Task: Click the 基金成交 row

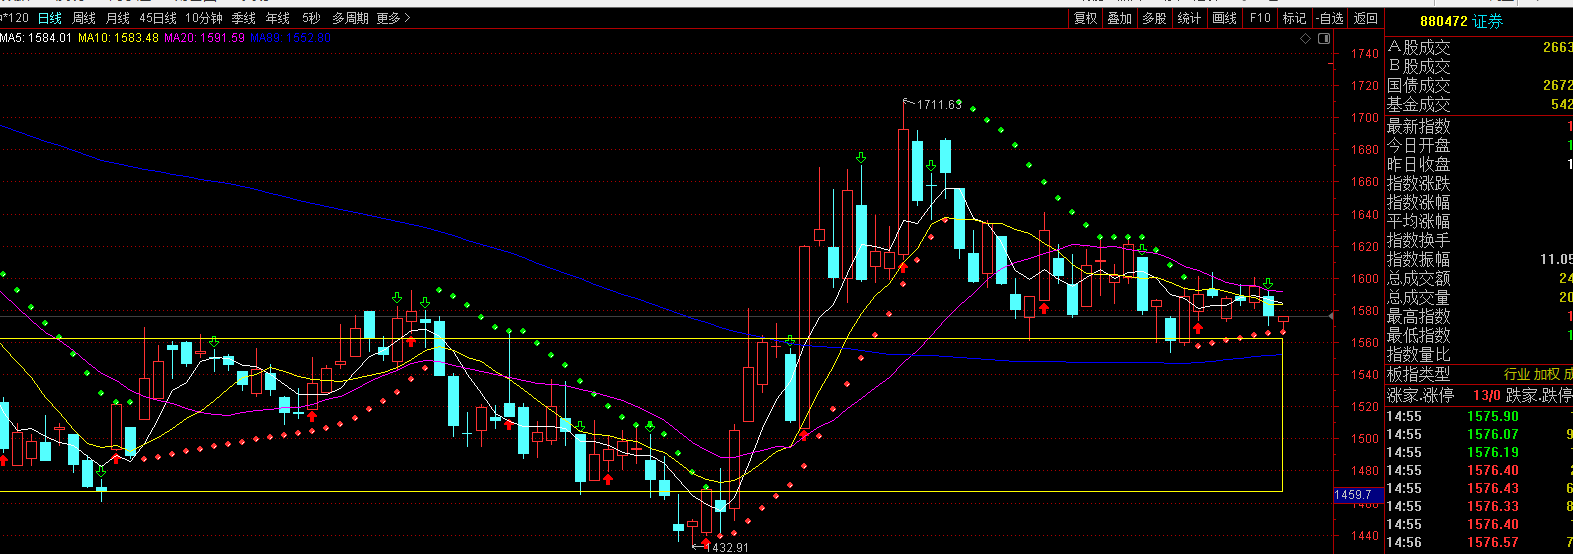Action: click(1479, 104)
